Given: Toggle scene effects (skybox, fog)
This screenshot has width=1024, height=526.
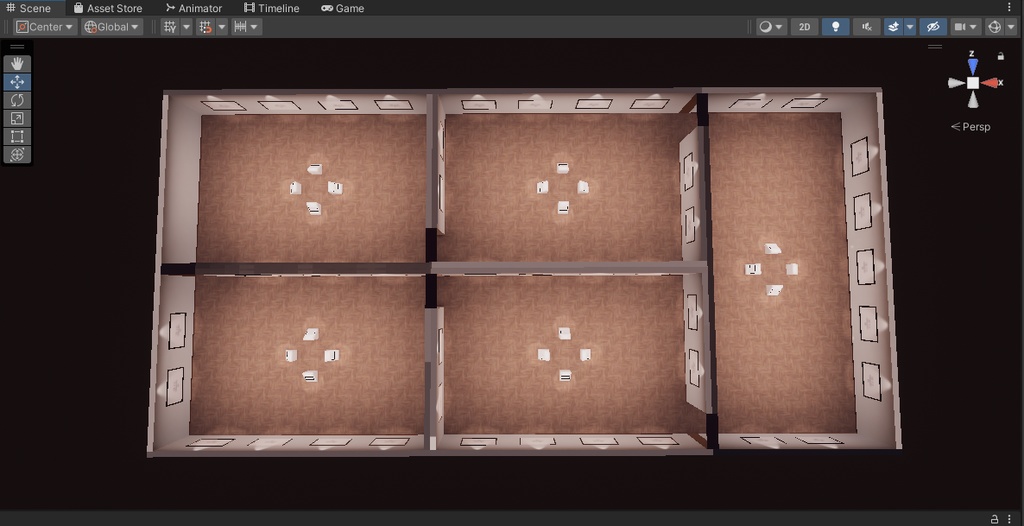Looking at the screenshot, I should tap(893, 27).
